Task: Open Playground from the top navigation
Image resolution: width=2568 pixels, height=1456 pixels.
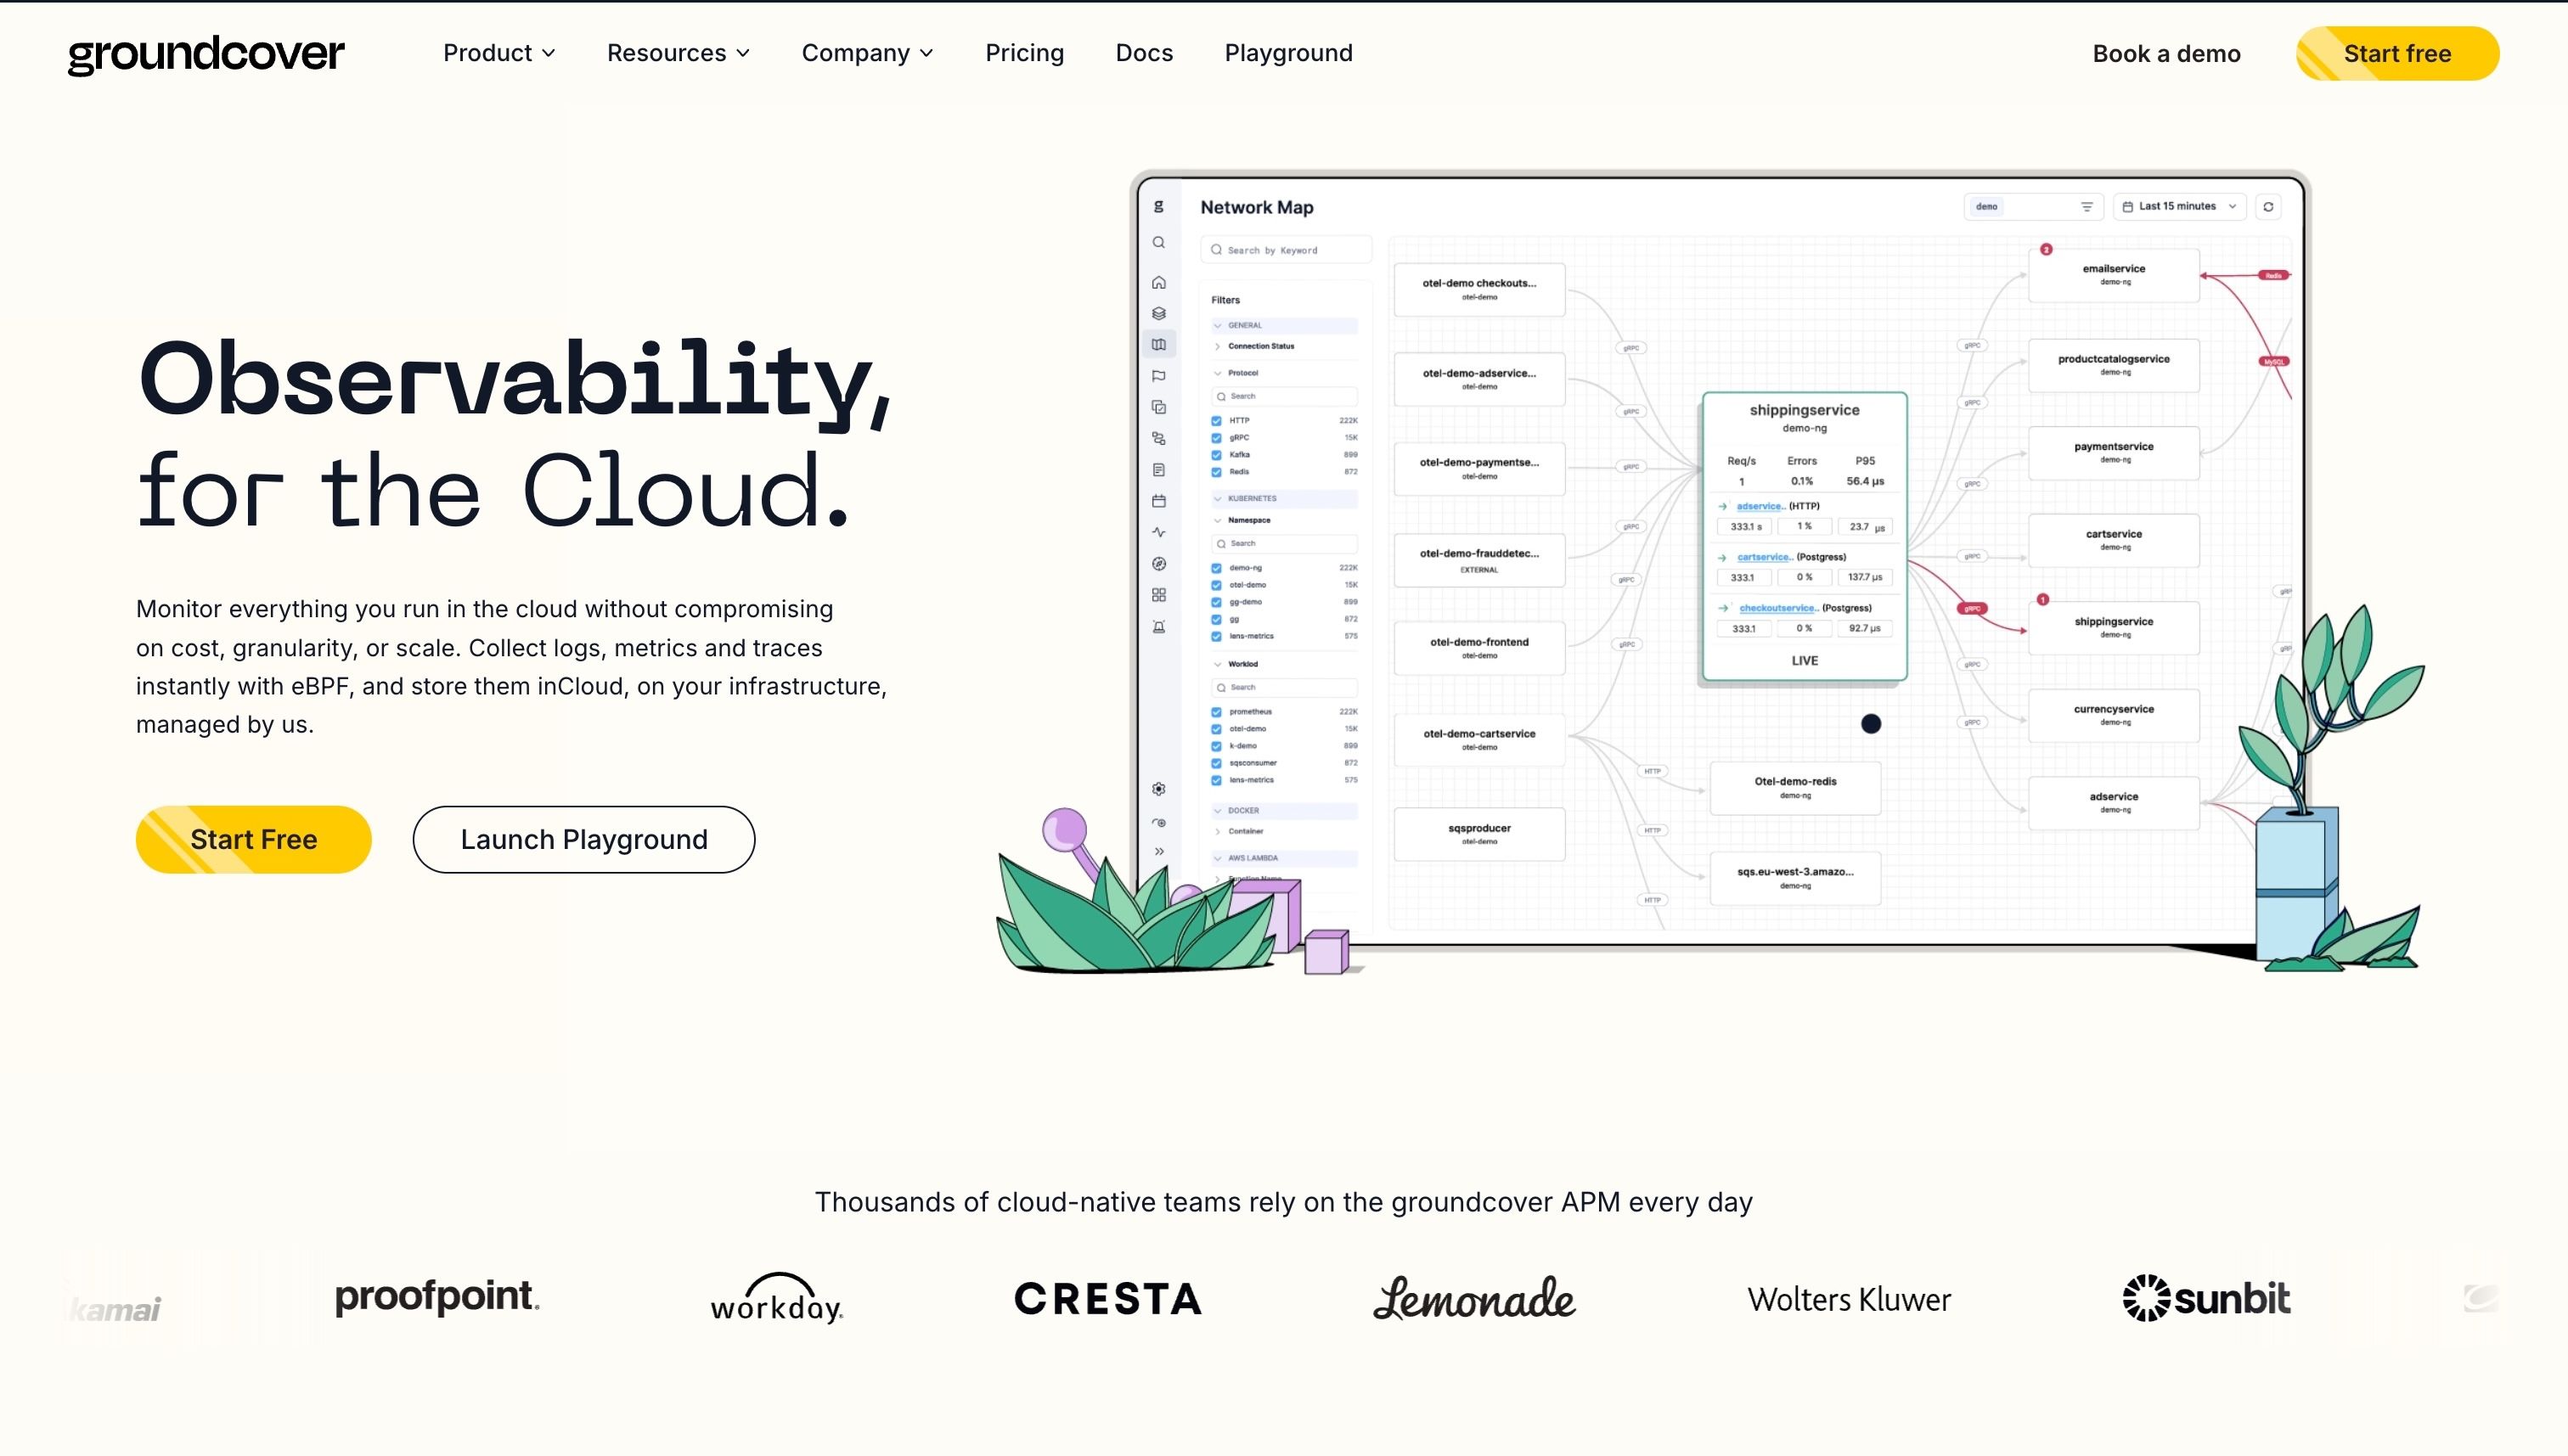Action: (1288, 53)
